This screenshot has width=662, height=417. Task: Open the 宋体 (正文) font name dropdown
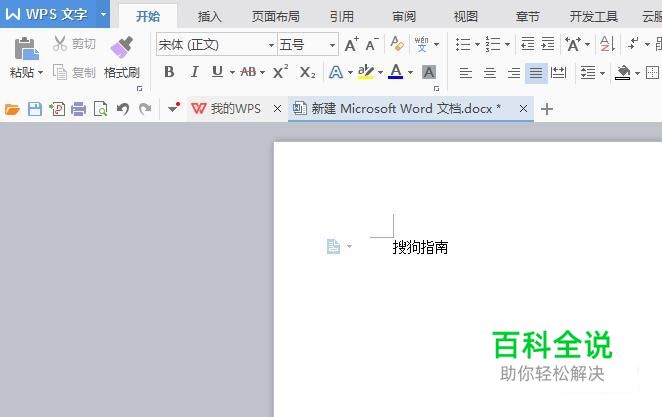pos(271,45)
